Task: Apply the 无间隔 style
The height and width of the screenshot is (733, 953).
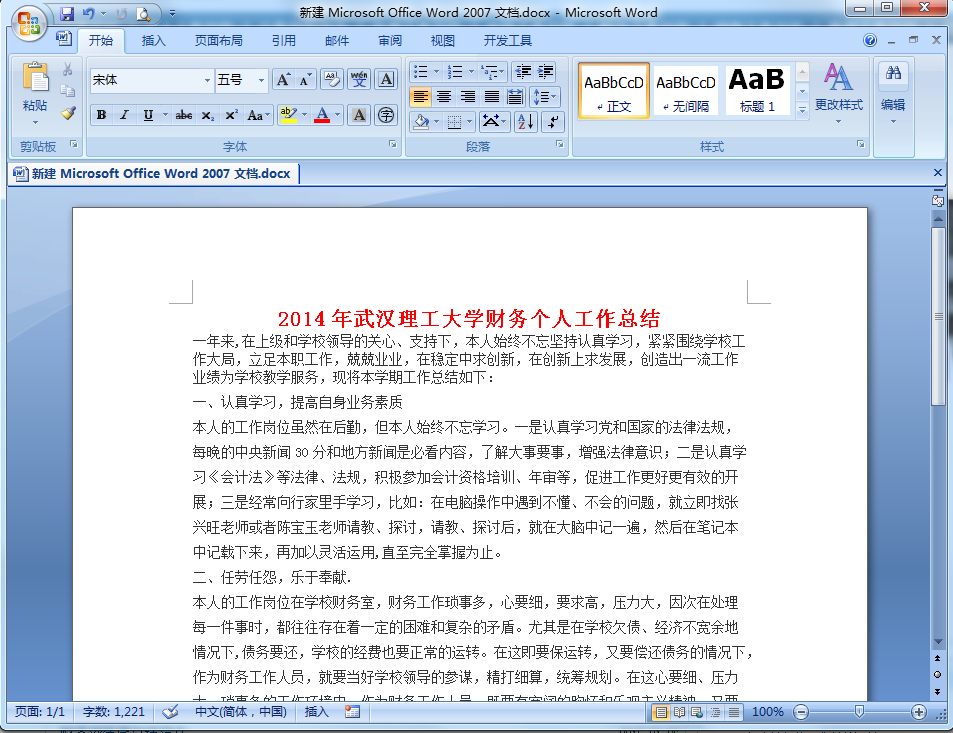Action: 685,91
